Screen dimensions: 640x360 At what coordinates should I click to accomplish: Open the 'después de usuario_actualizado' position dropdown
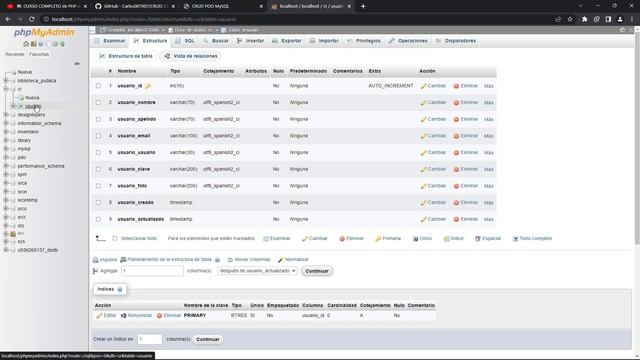(257, 271)
